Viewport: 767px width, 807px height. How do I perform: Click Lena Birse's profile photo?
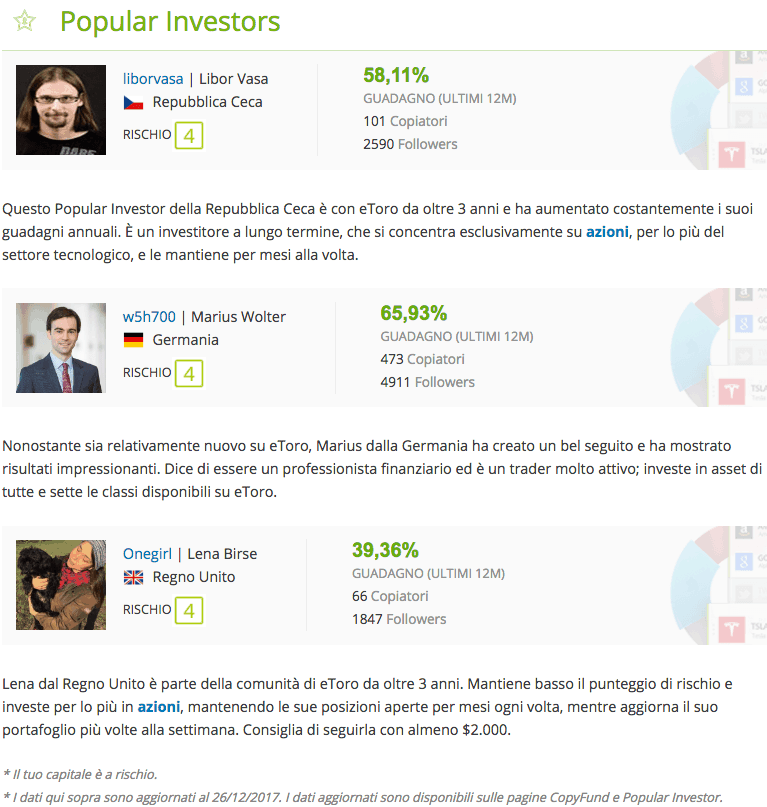61,585
